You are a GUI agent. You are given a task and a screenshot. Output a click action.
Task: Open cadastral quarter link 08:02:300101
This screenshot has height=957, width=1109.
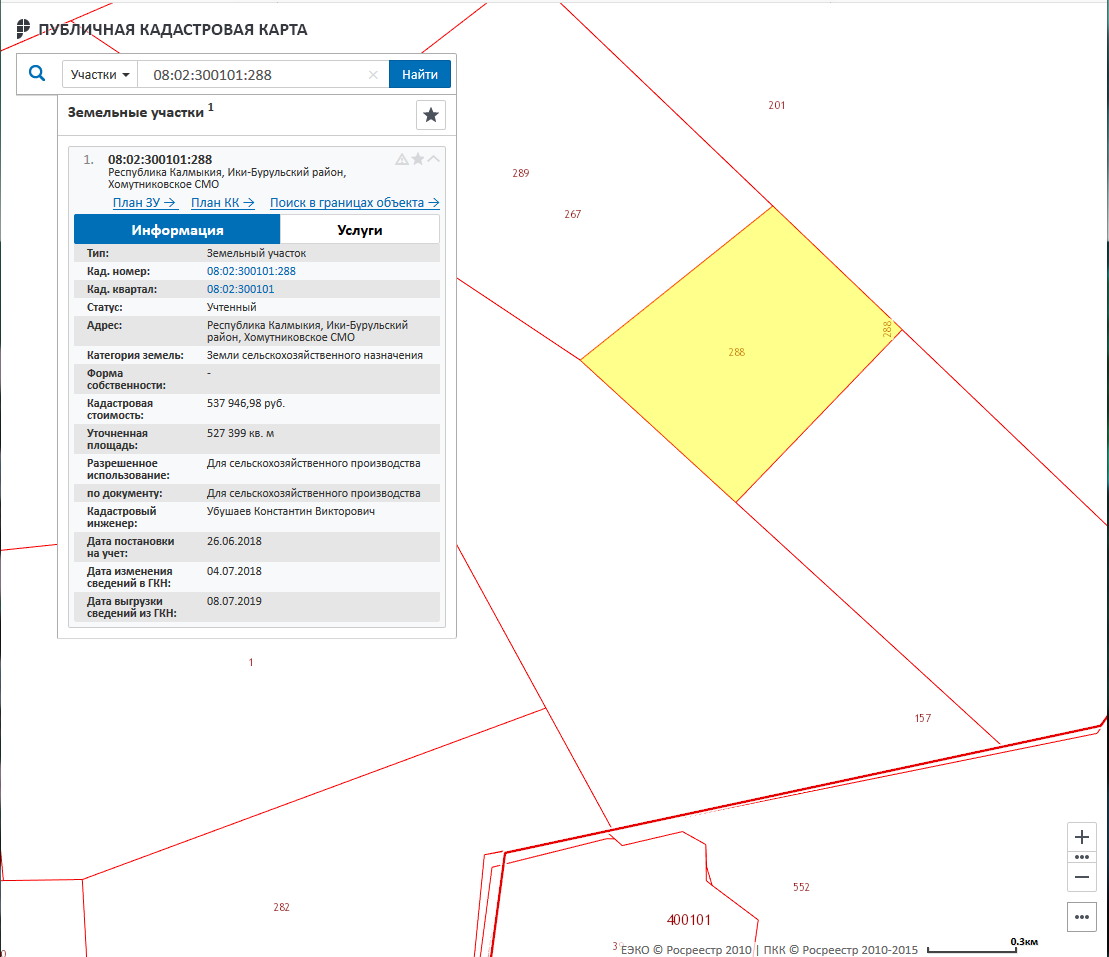point(240,289)
